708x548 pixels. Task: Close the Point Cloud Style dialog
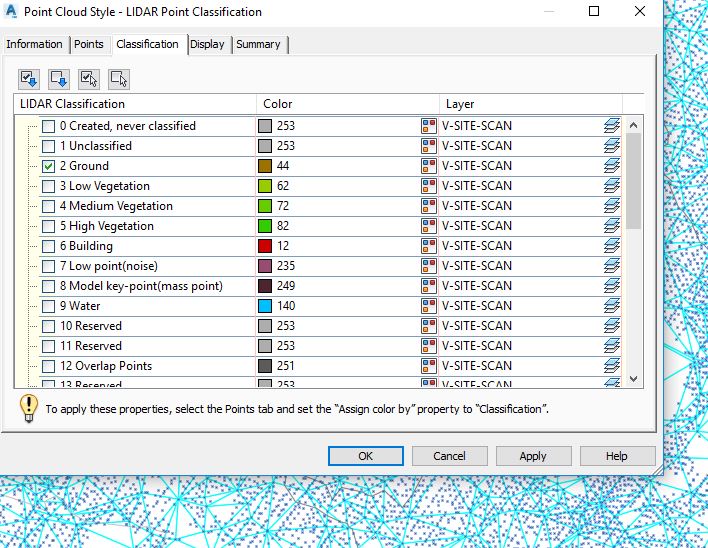pos(640,11)
